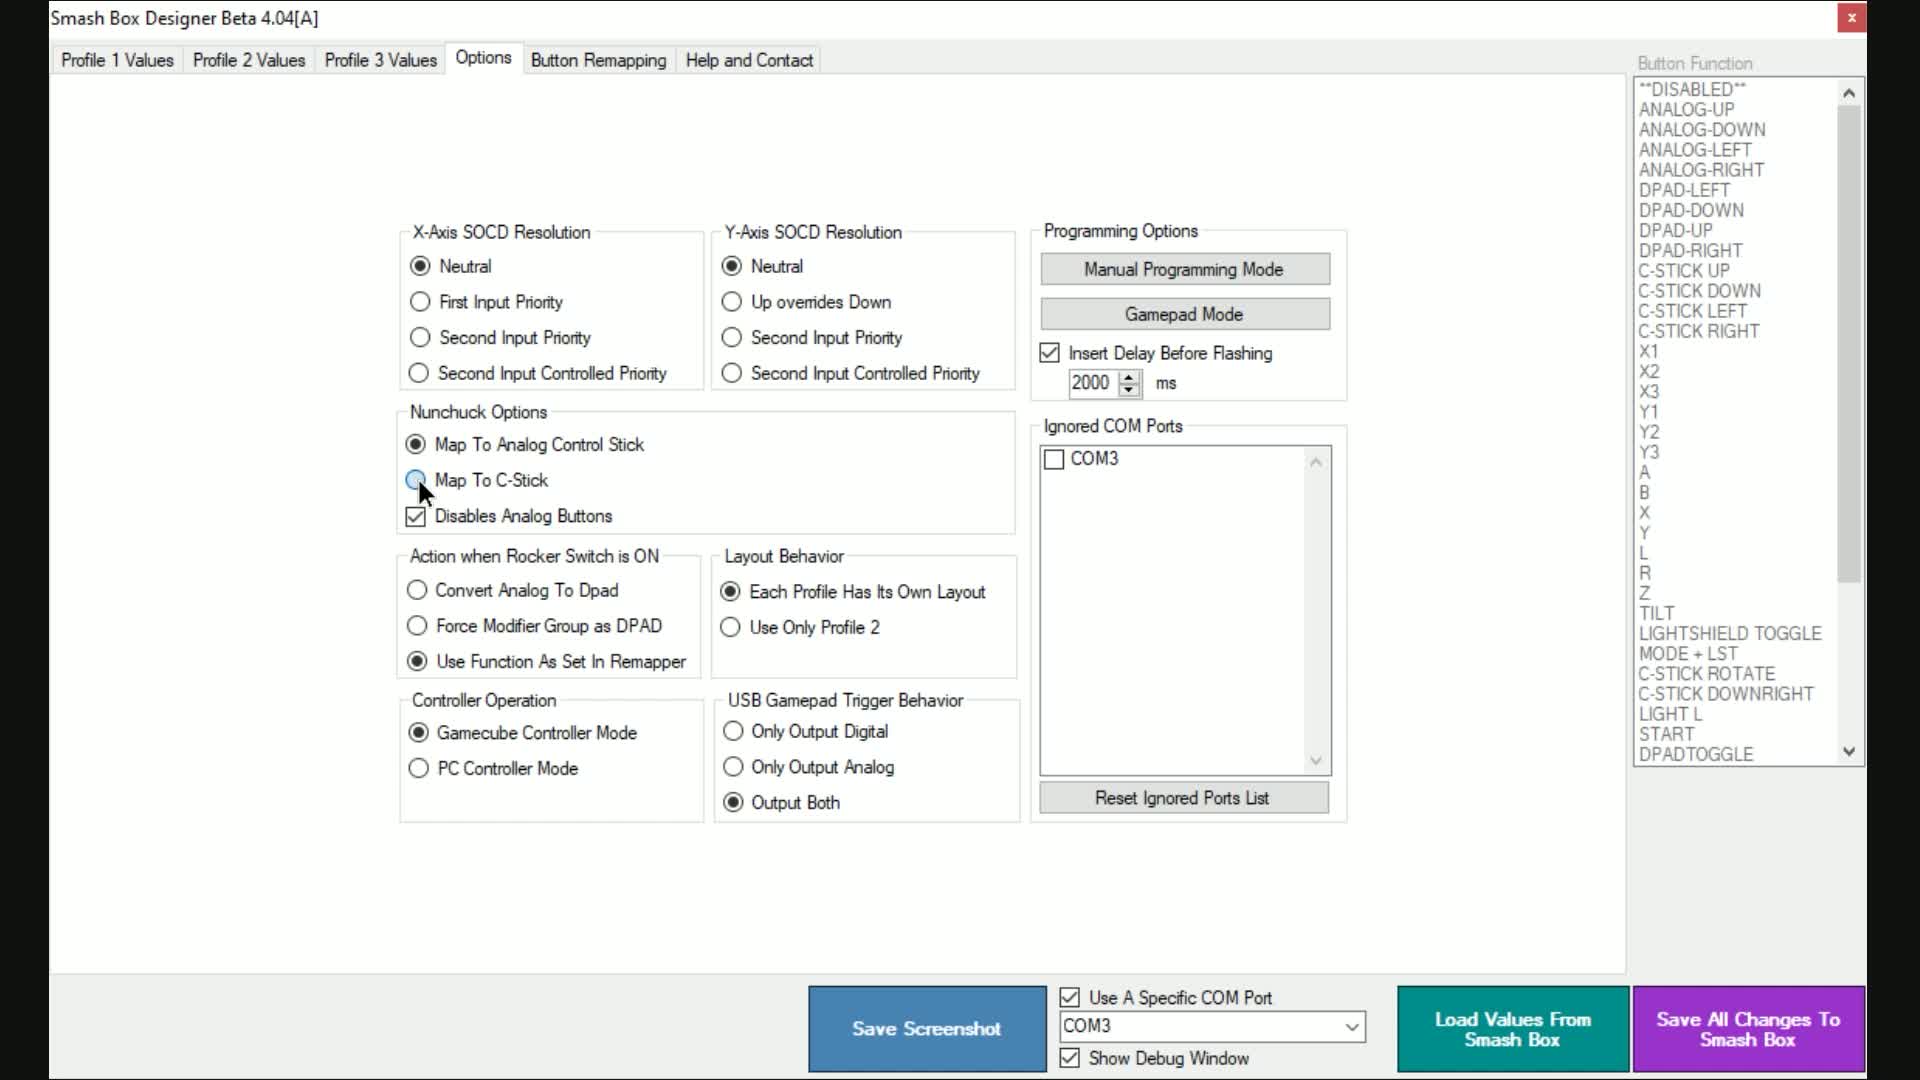The width and height of the screenshot is (1920, 1080).
Task: Open the Profile 2 Values tab
Action: point(249,60)
